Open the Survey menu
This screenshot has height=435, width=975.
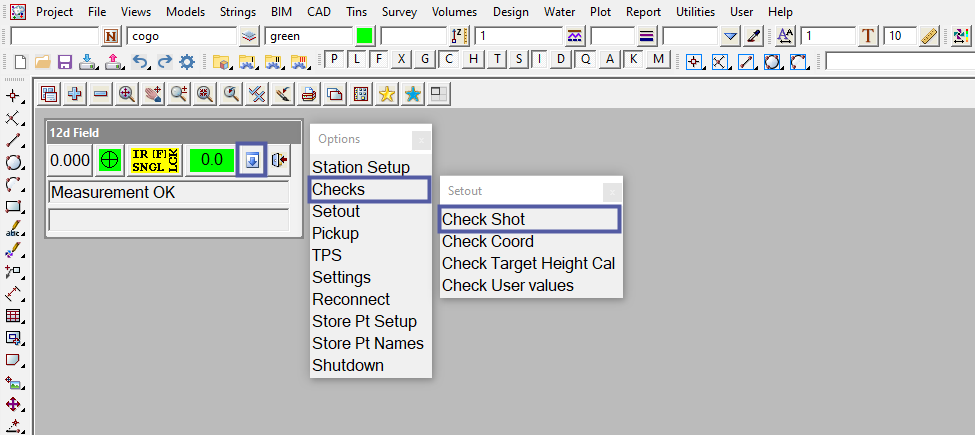398,12
